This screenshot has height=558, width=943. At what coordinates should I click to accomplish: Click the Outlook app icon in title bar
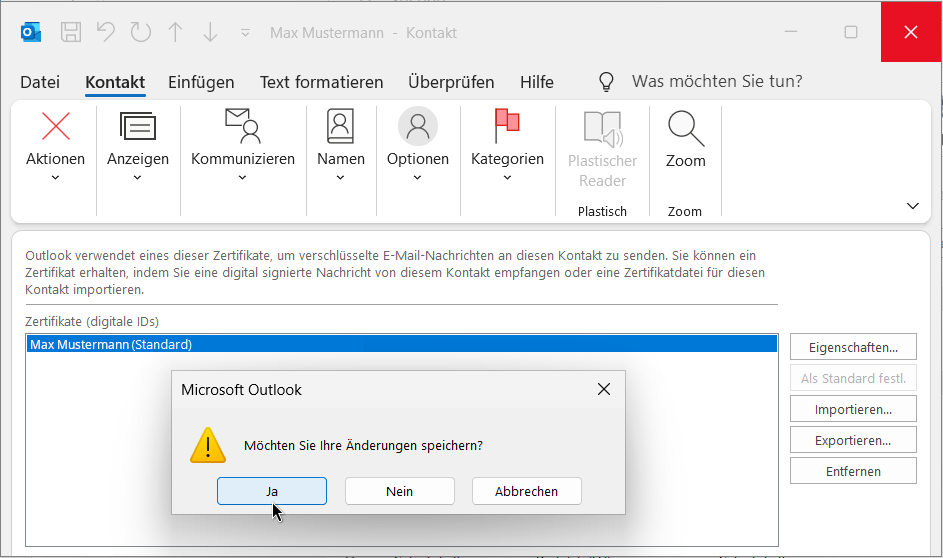31,32
